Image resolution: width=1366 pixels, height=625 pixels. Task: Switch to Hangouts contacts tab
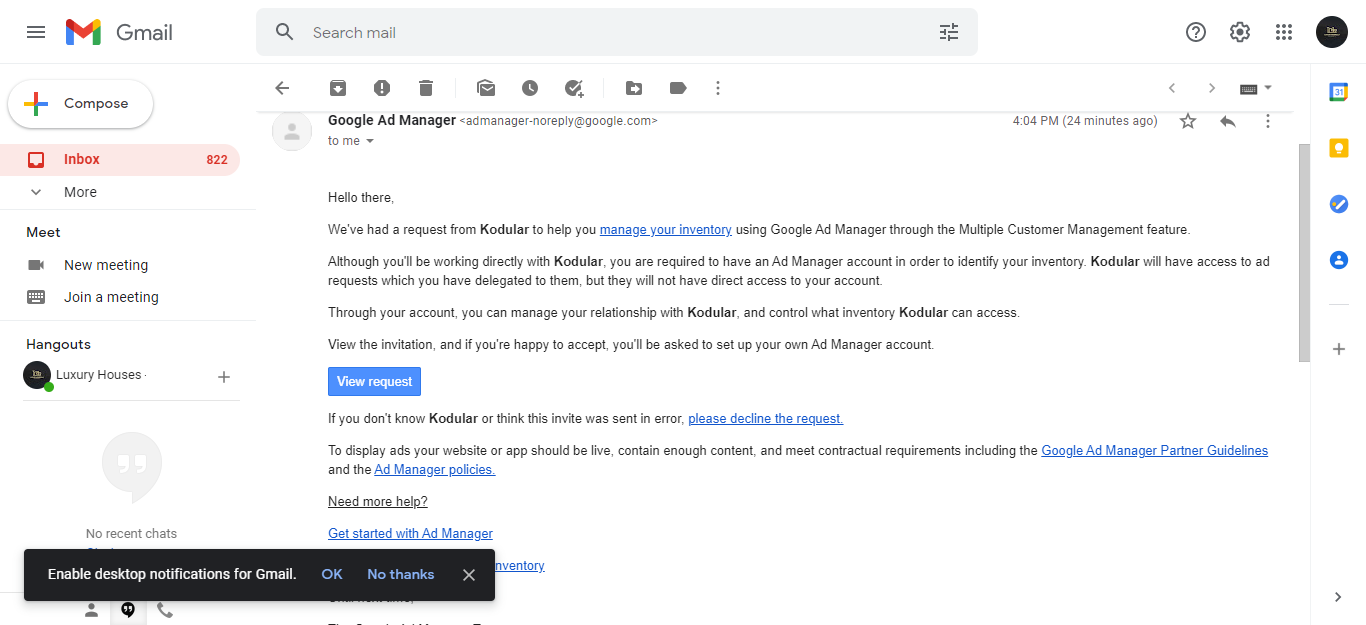click(91, 610)
